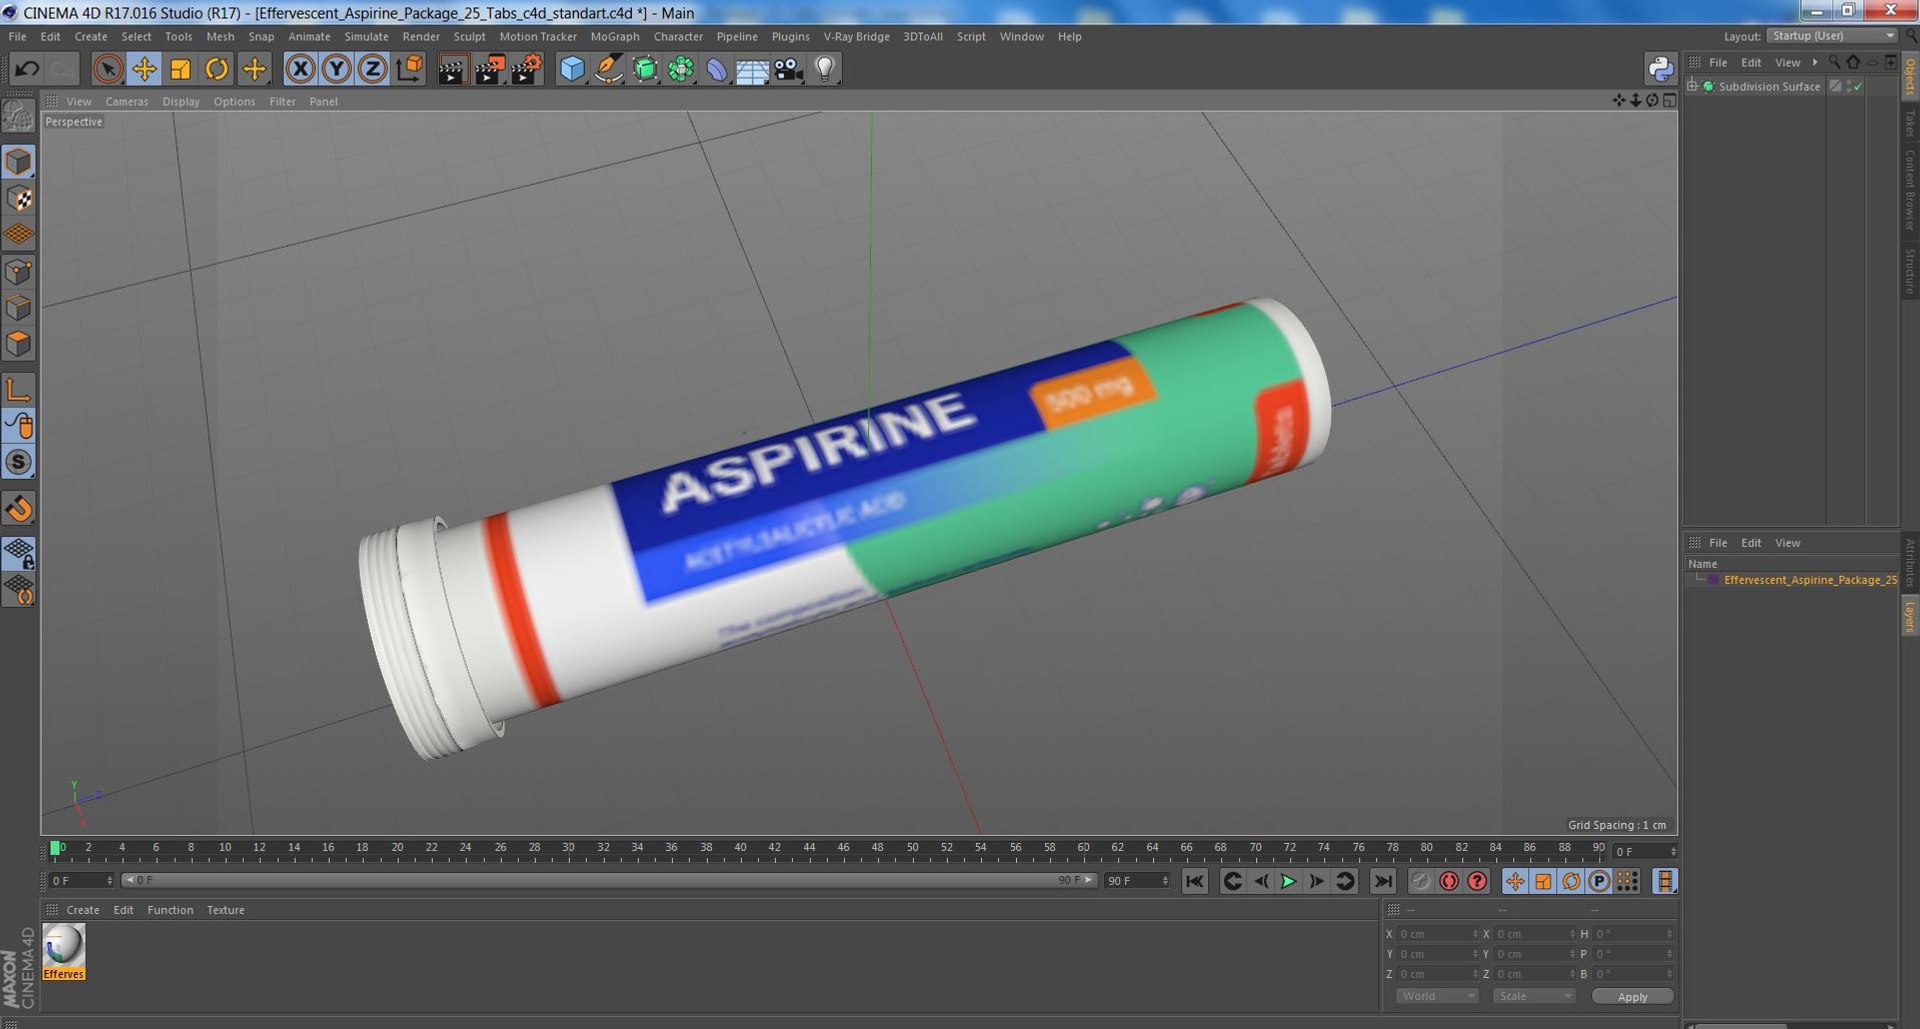
Task: Add a Cube primitive object
Action: [x=571, y=69]
